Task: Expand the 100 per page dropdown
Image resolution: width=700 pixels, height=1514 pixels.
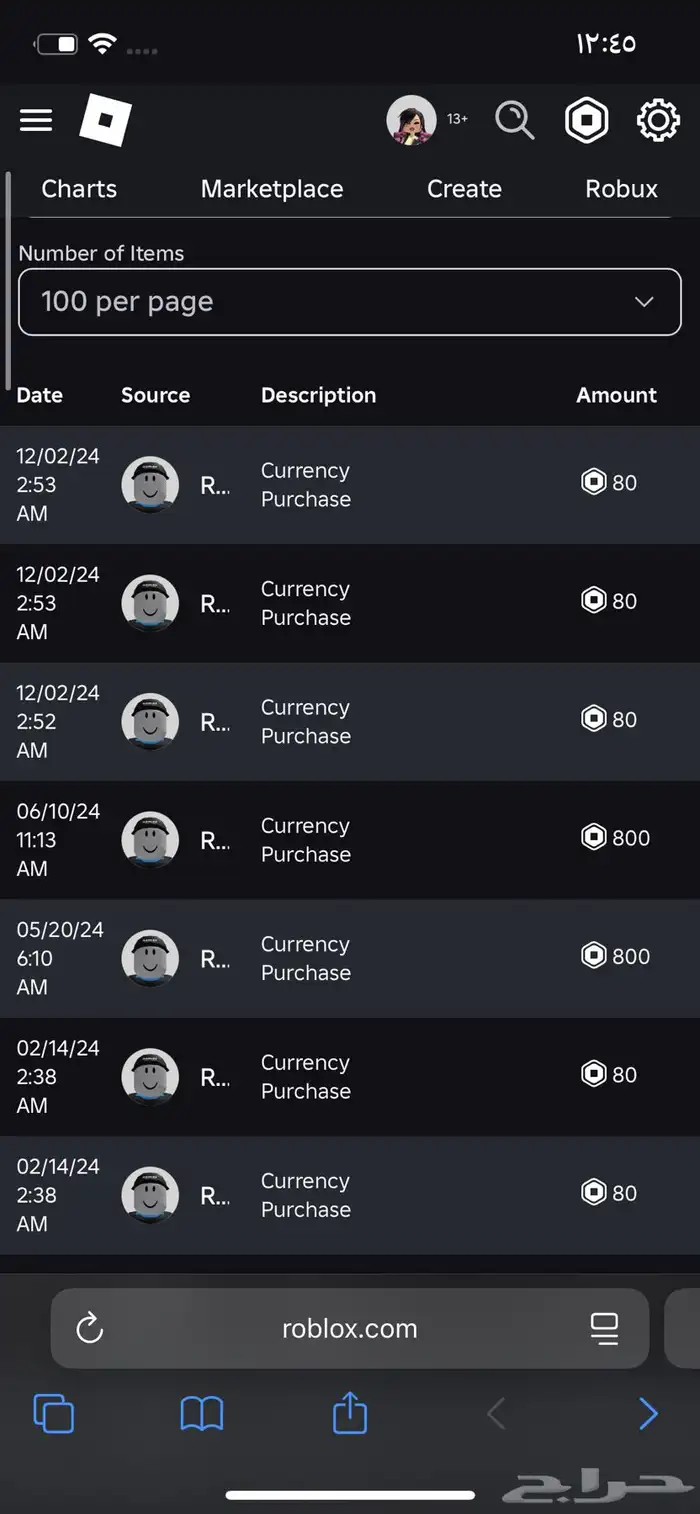Action: [x=350, y=302]
